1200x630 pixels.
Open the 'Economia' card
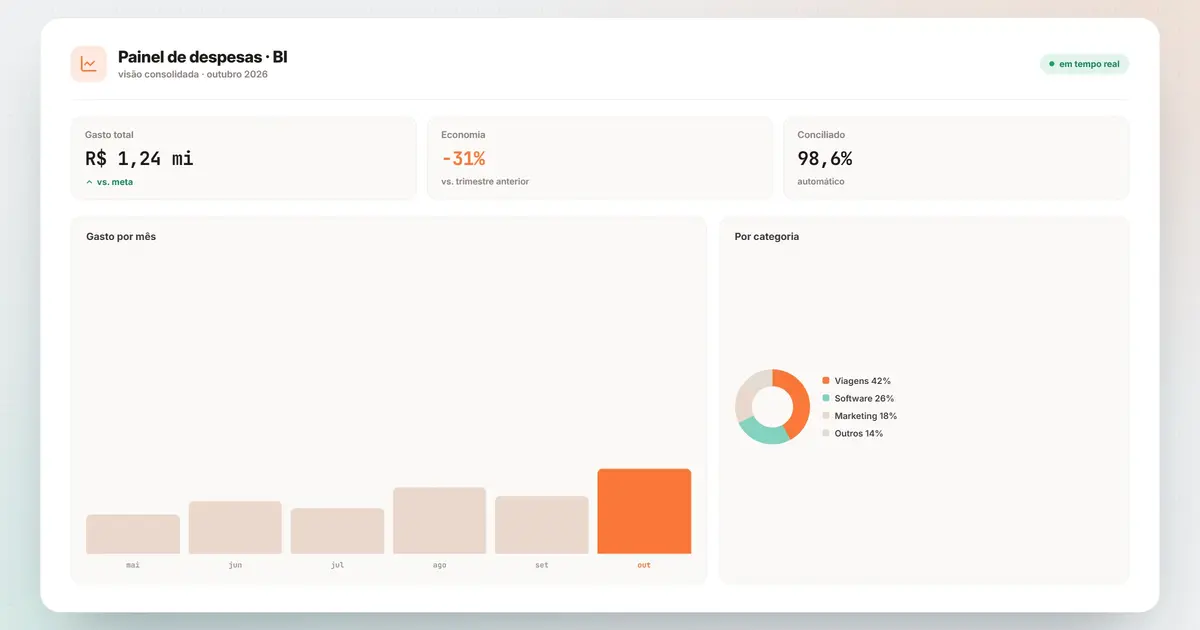point(600,158)
